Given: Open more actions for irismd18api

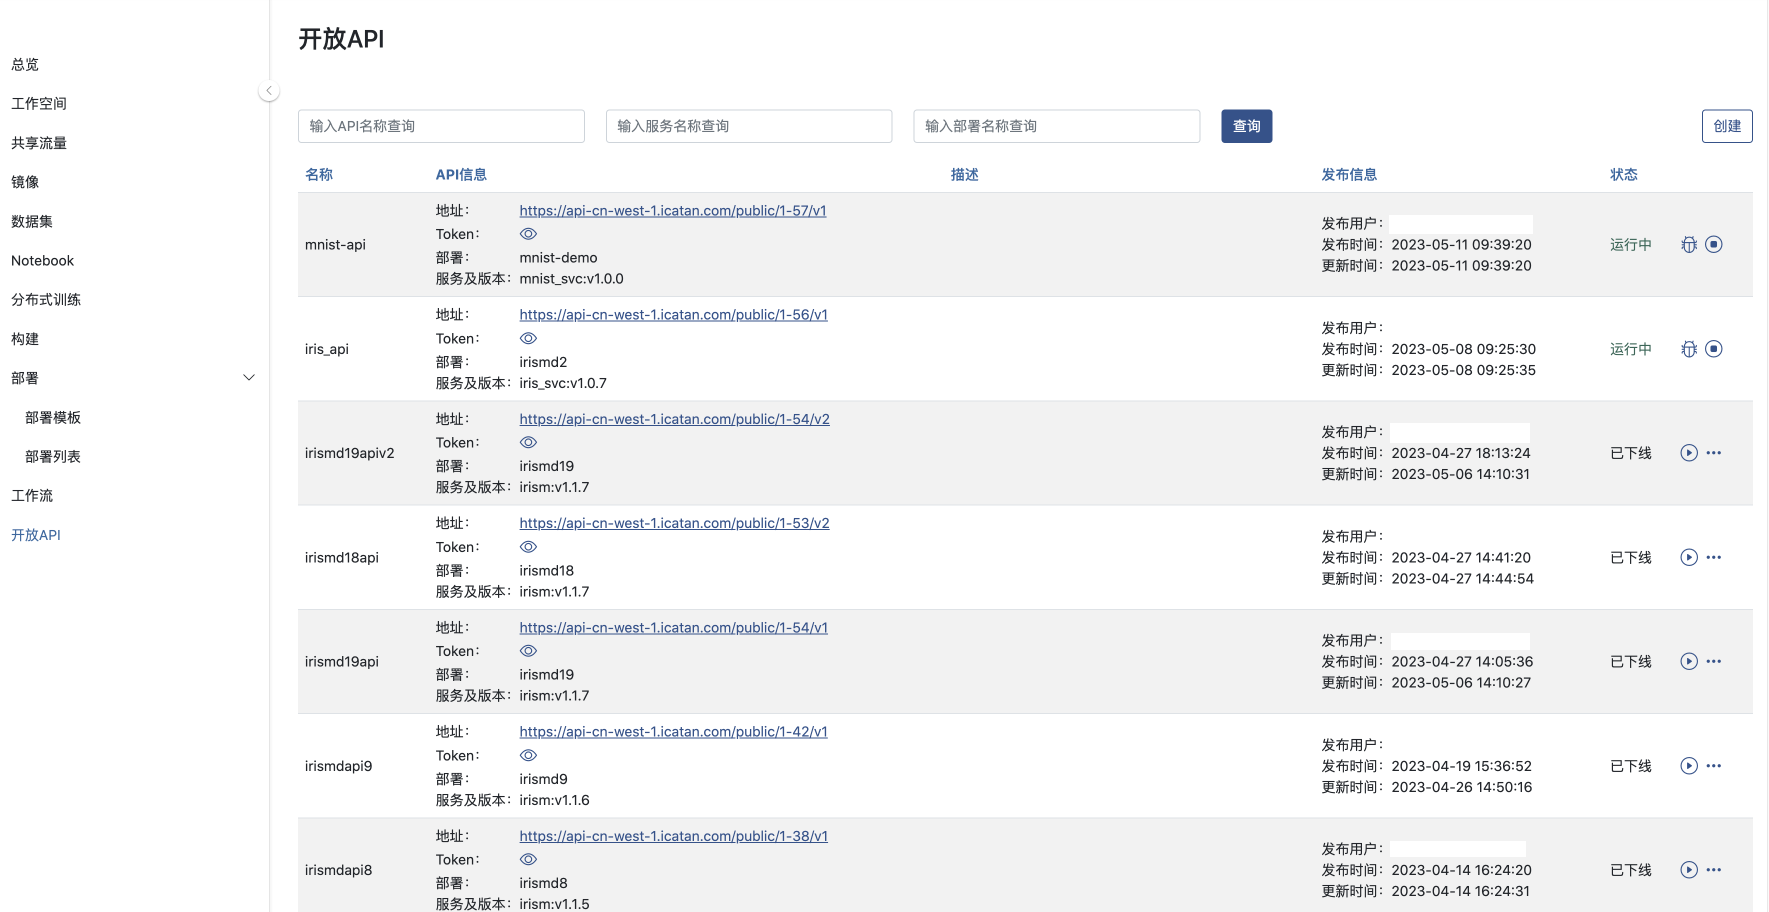Looking at the screenshot, I should (1714, 558).
